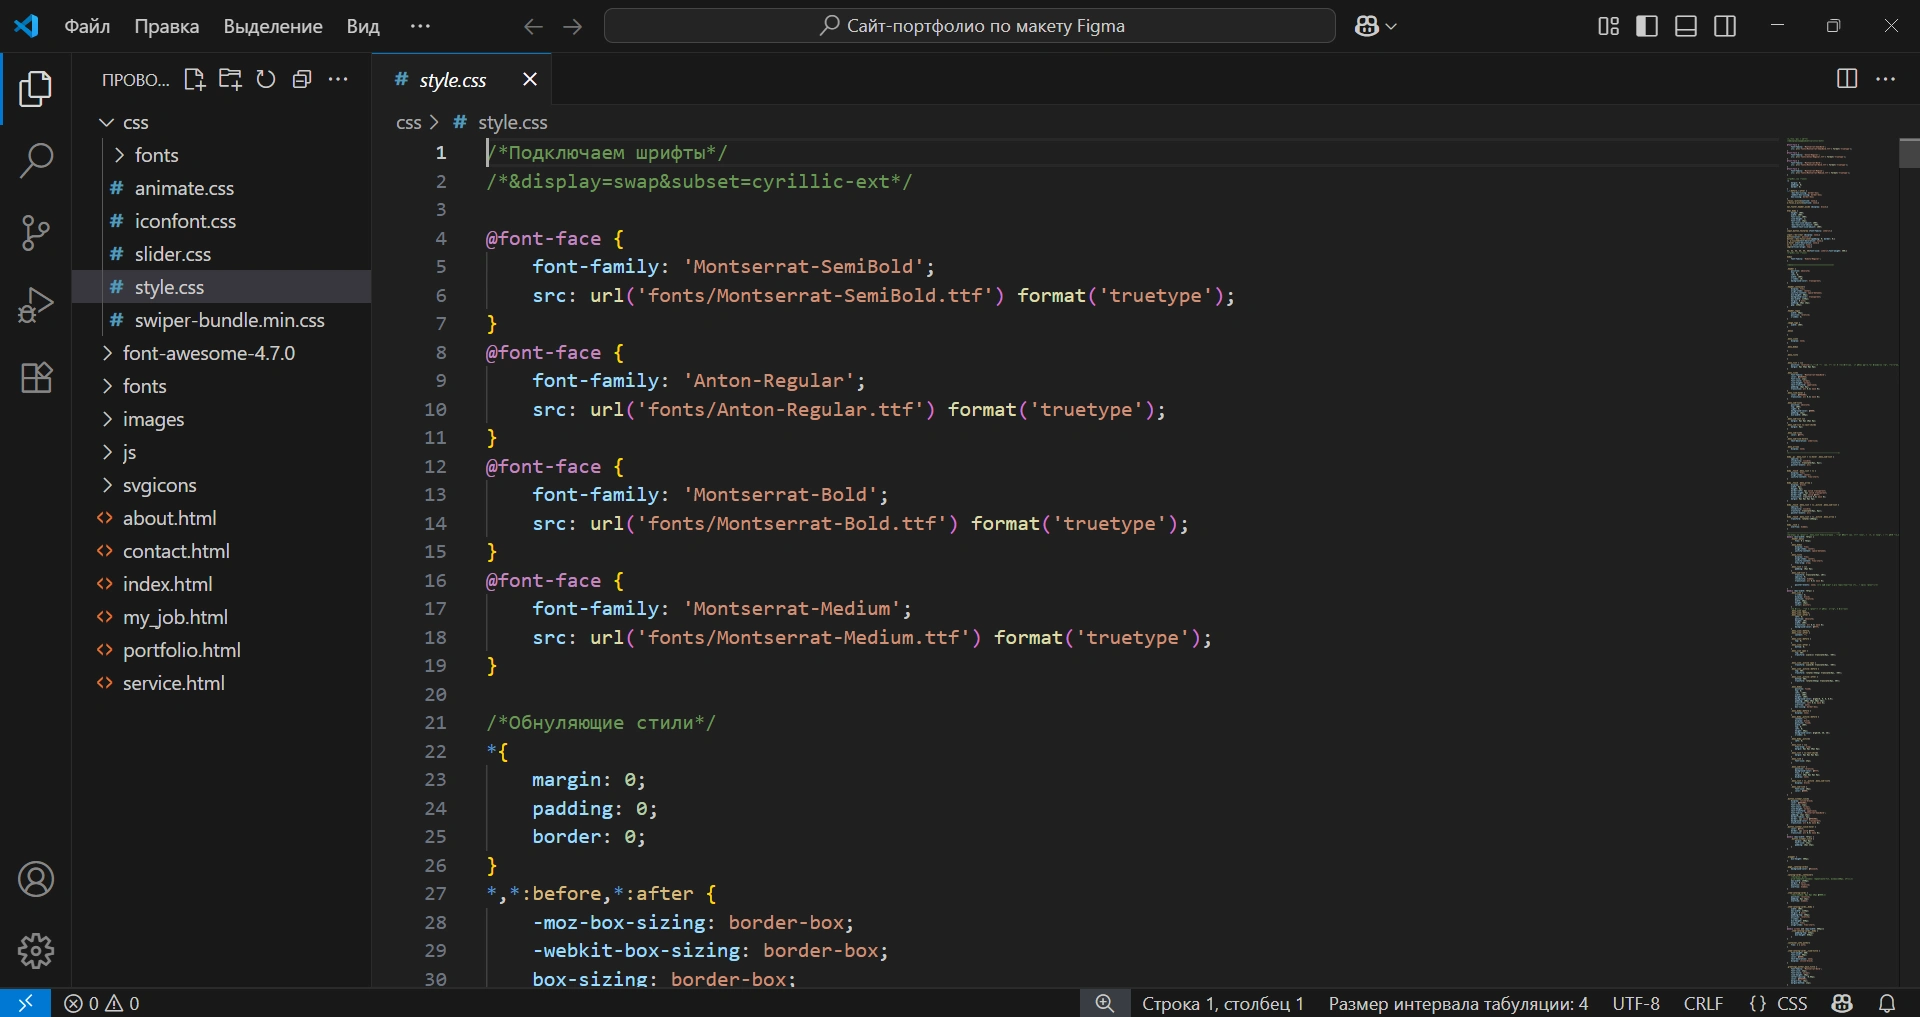
Task: Refresh the explorer file tree
Action: (266, 80)
